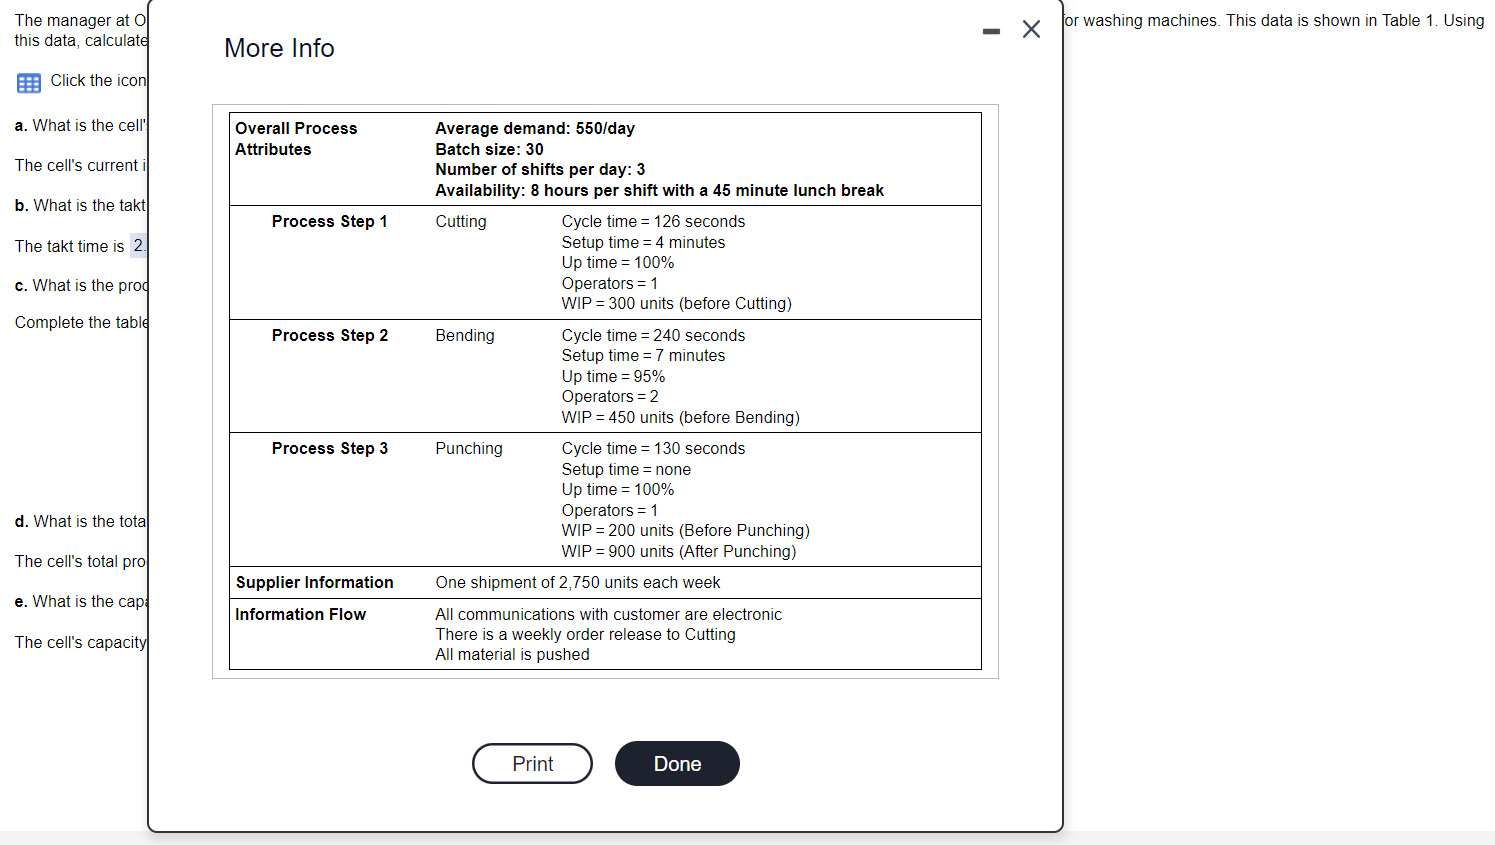This screenshot has width=1495, height=845.
Task: Select "Average demand: 550/day" text
Action: pyautogui.click(x=535, y=128)
